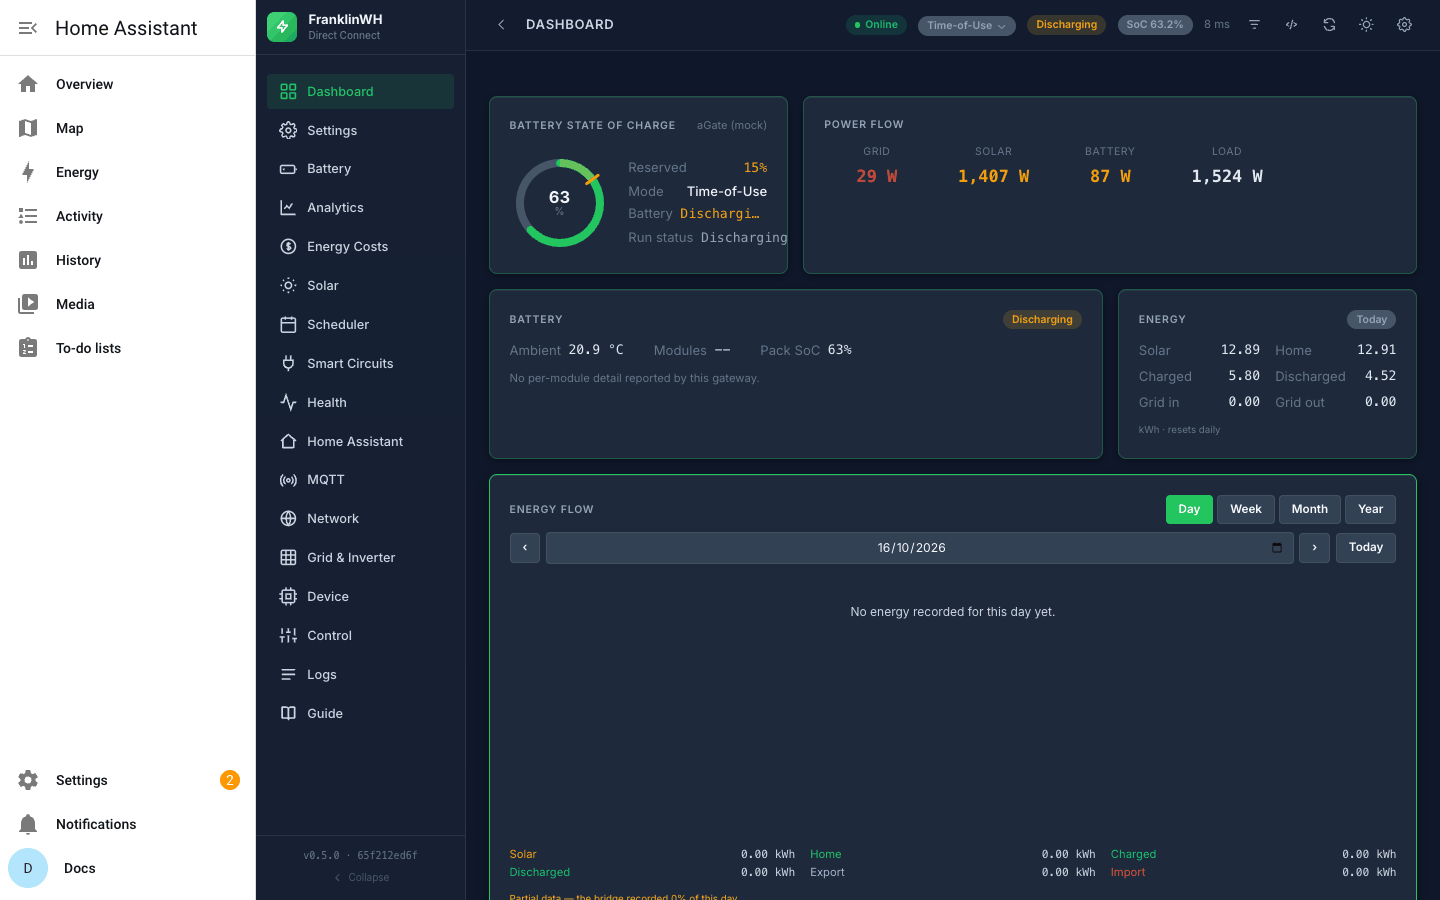Click the filter icon in top bar
1440x900 pixels.
point(1254,25)
